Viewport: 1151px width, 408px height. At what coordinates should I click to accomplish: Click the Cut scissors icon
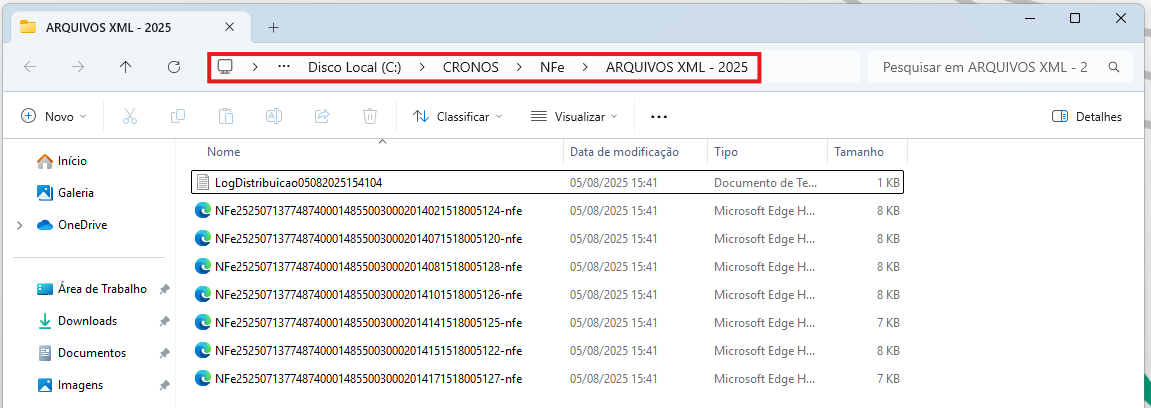(129, 116)
